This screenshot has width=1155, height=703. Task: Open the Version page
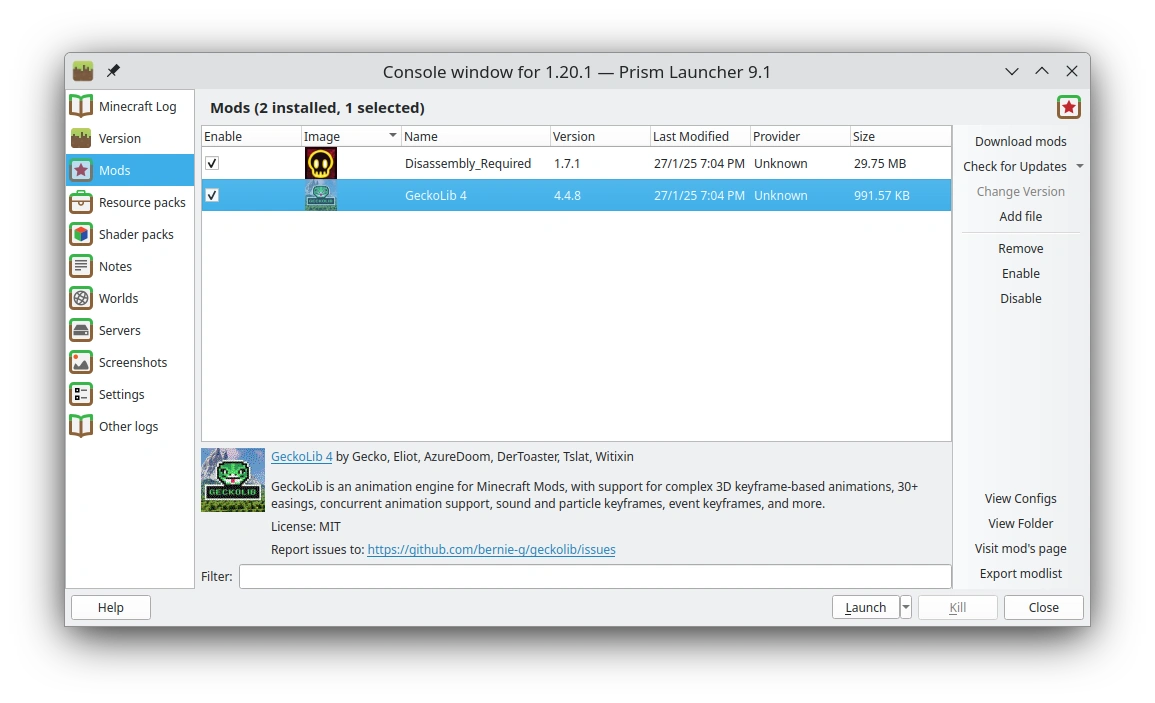click(119, 139)
